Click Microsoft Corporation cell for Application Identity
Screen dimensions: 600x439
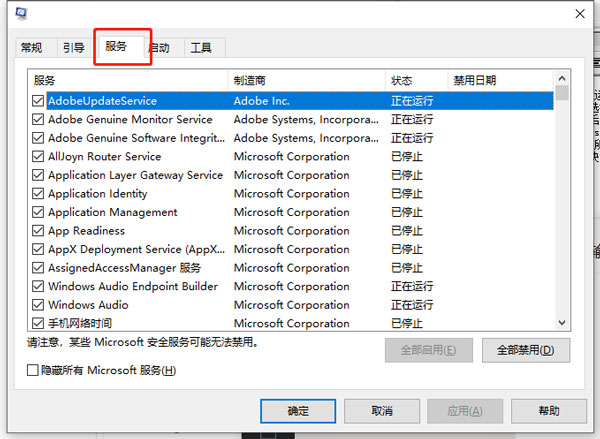pyautogui.click(x=292, y=194)
